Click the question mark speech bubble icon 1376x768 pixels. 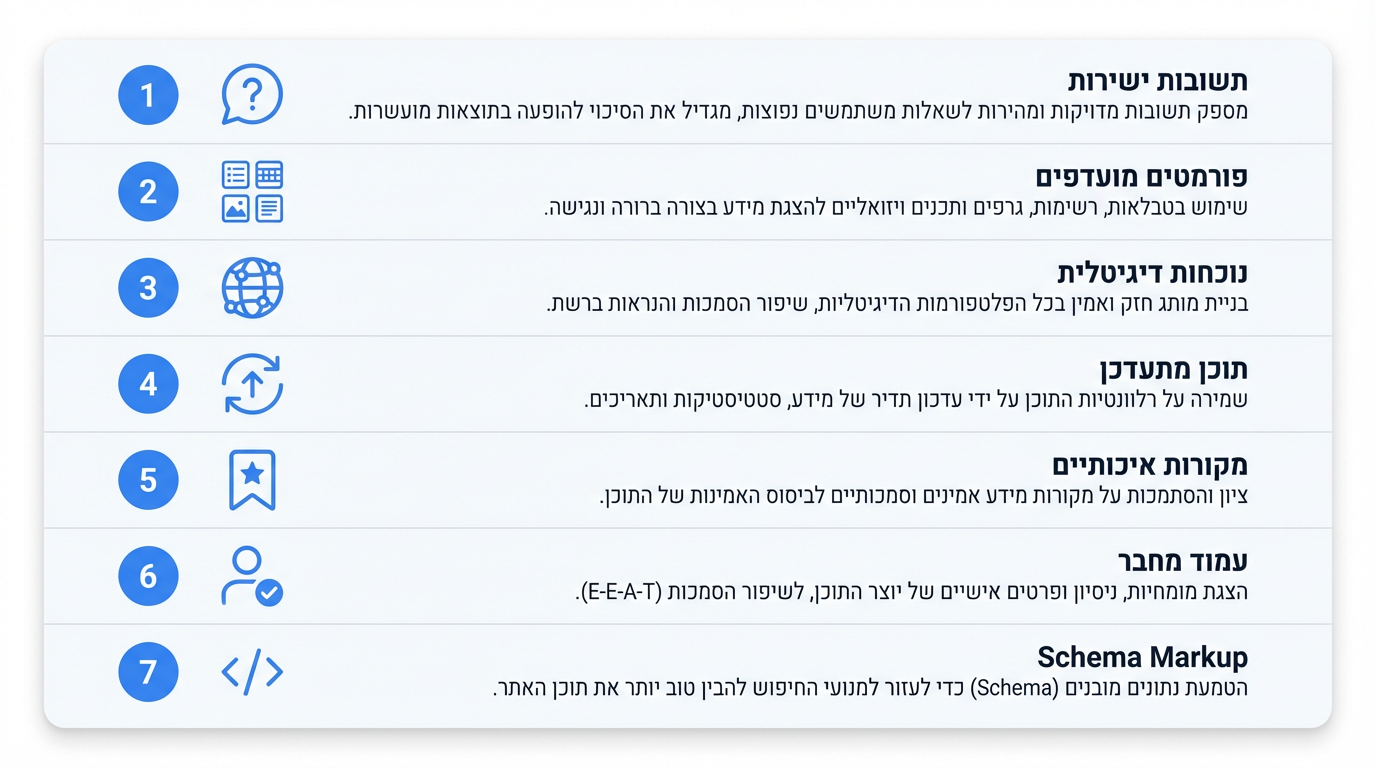[x=252, y=95]
